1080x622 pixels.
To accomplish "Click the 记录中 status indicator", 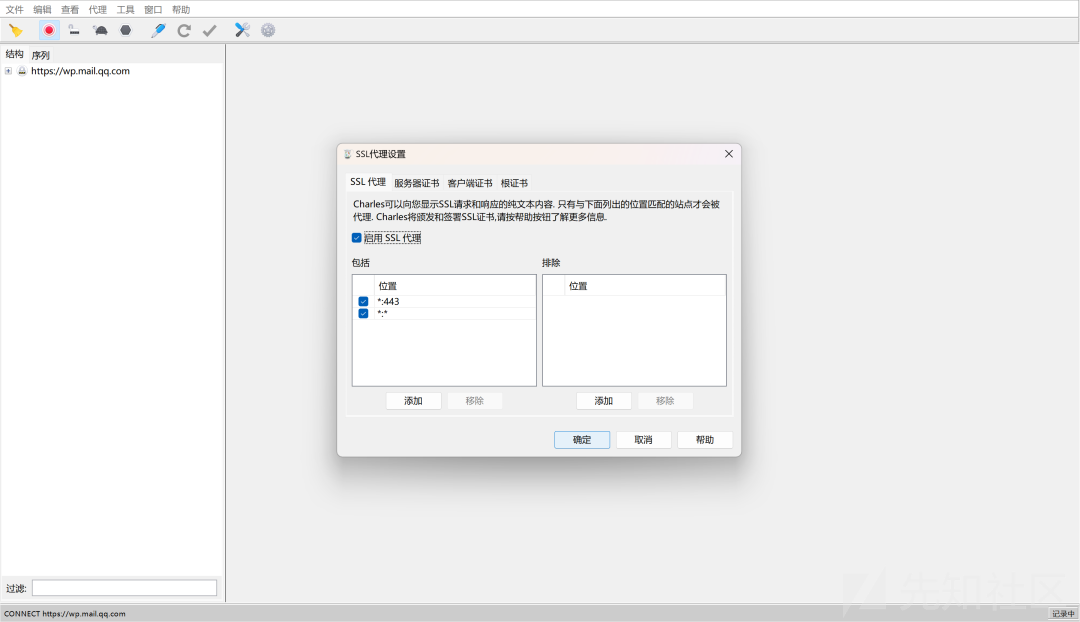I will 1063,614.
